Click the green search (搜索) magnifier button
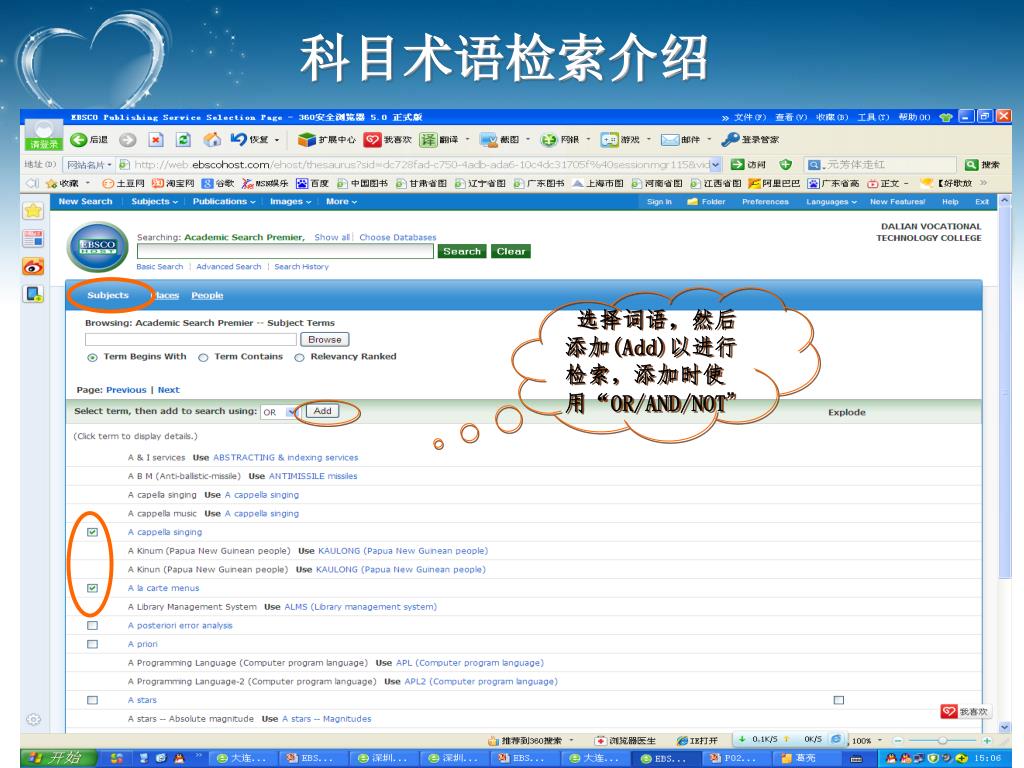Viewport: 1024px width, 768px height. click(x=971, y=165)
